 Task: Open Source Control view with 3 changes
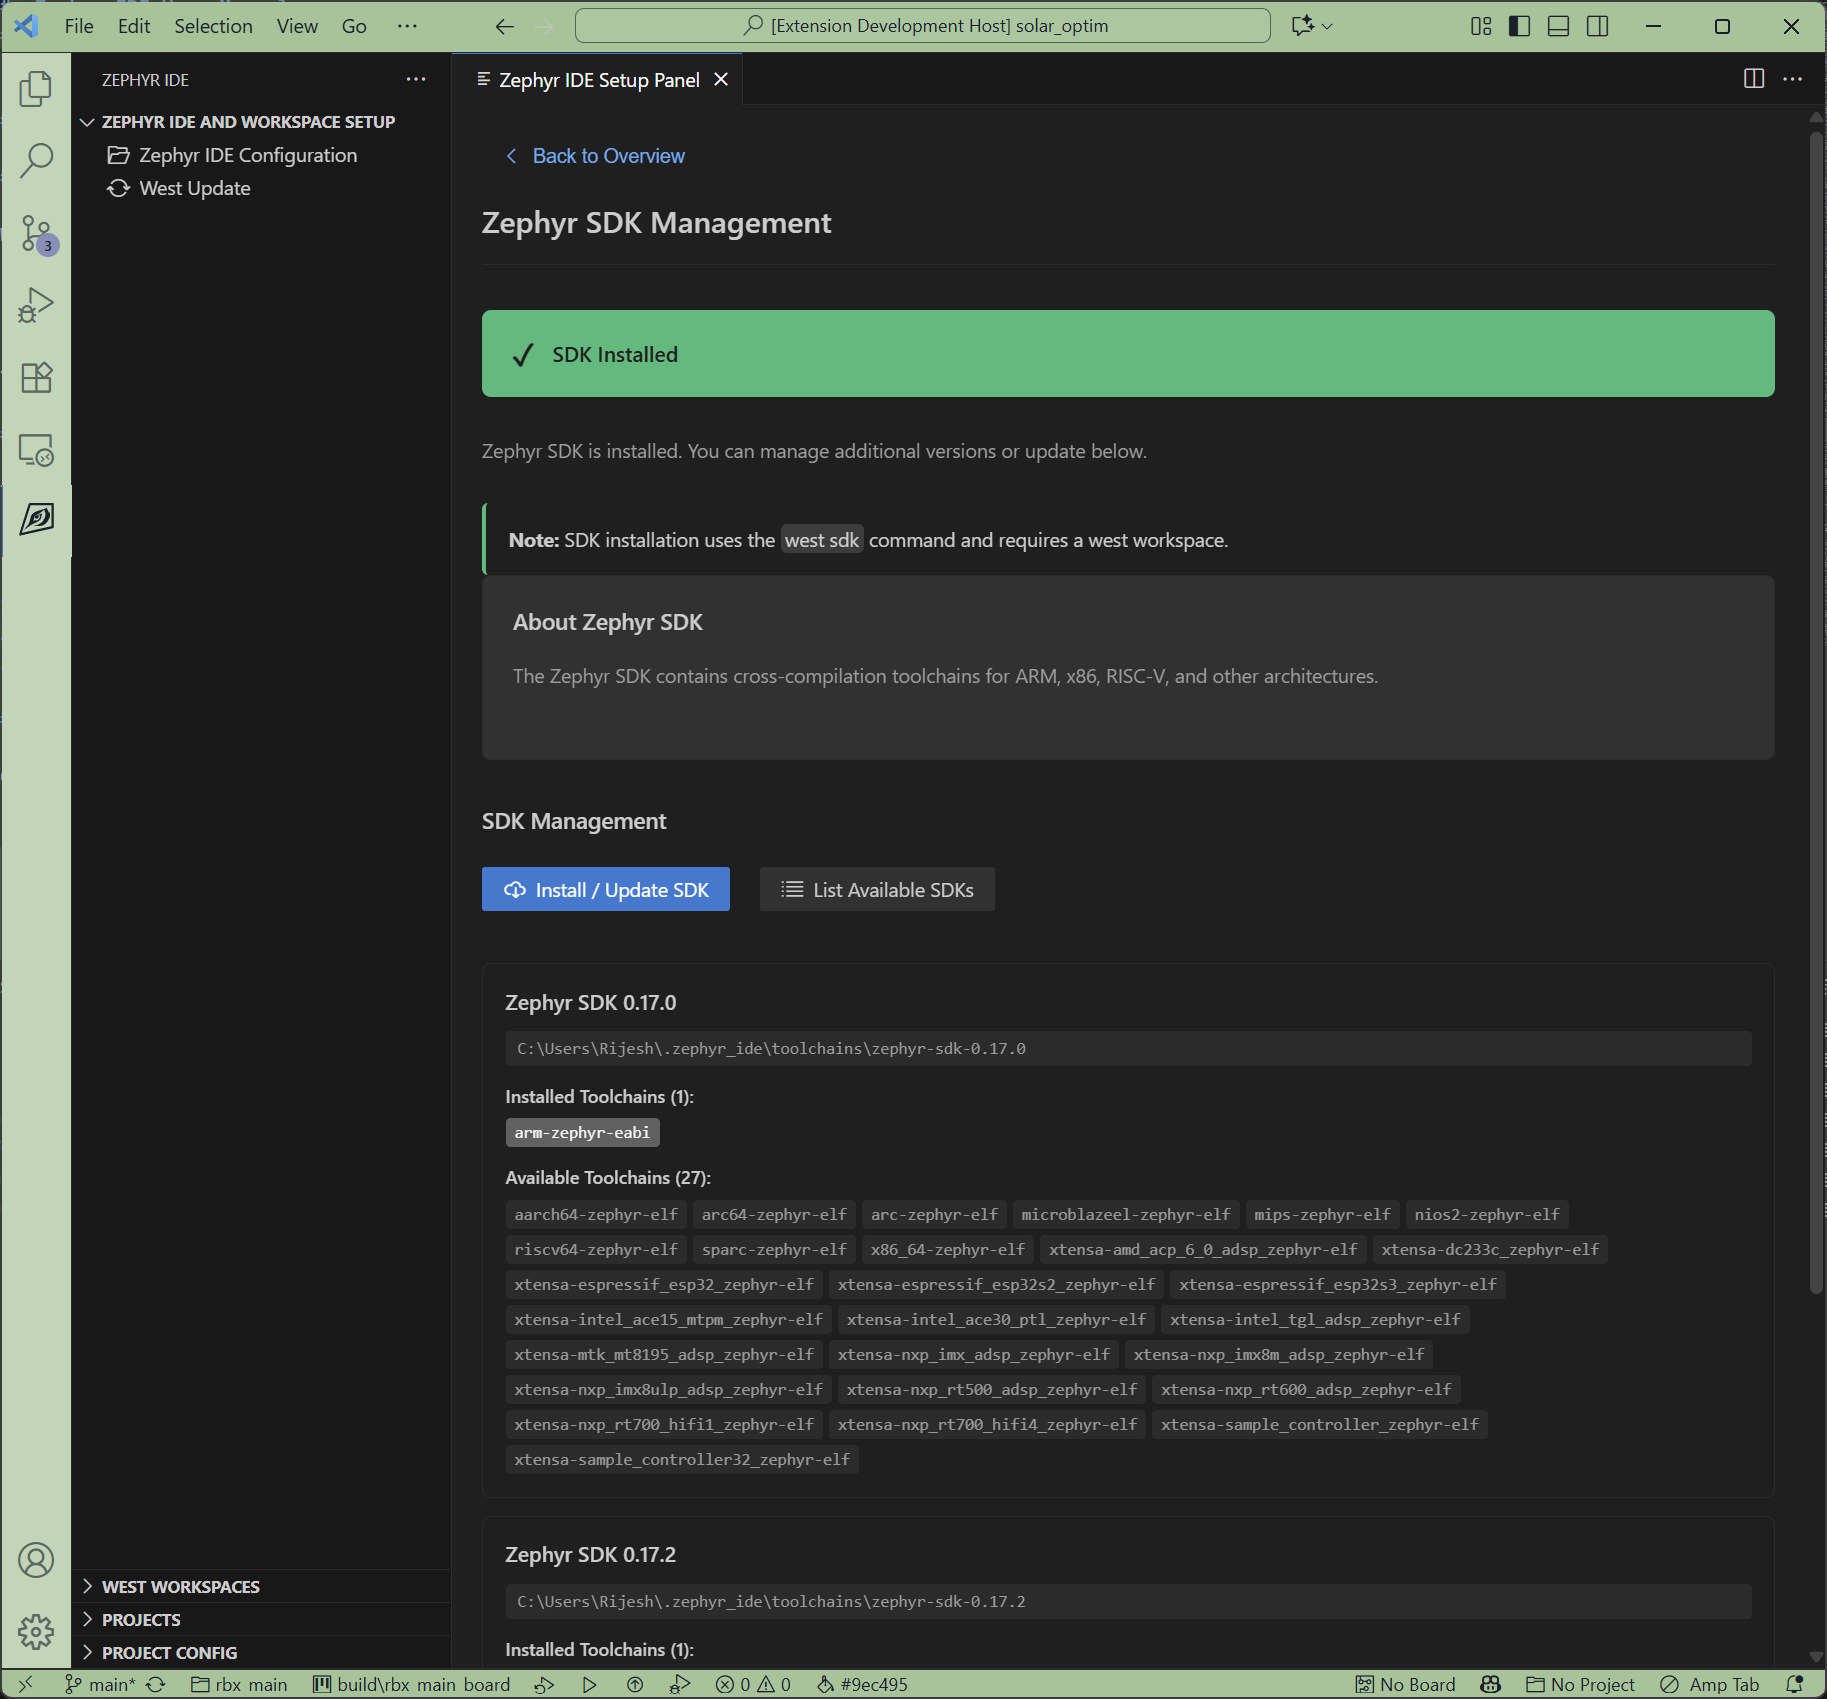tap(36, 234)
